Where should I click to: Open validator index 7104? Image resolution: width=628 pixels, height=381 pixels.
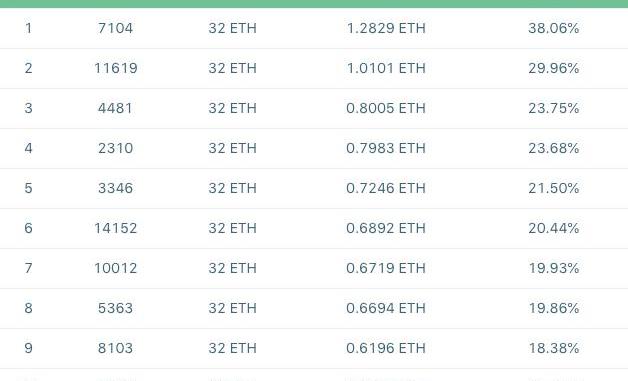pyautogui.click(x=115, y=28)
